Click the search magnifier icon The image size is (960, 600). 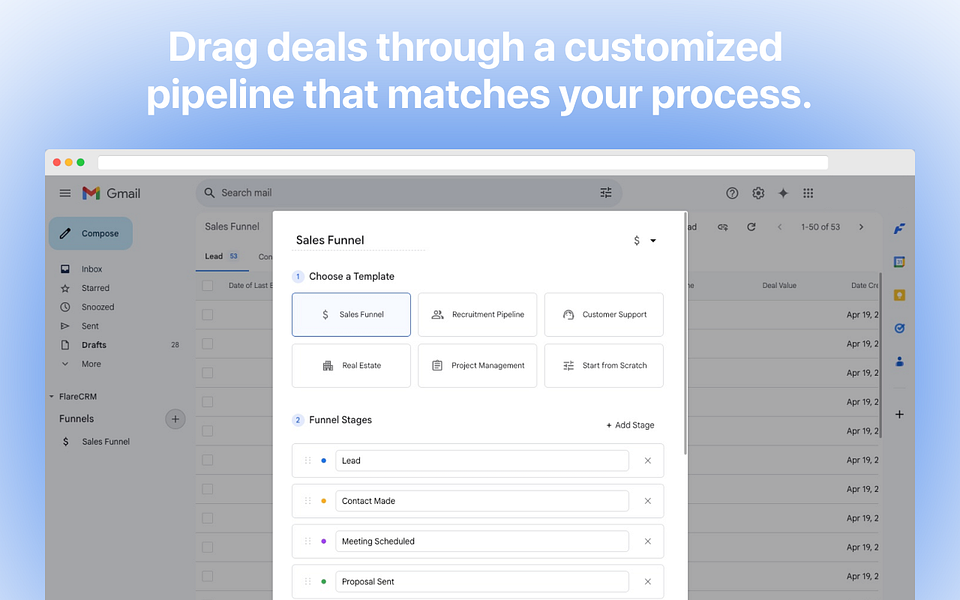pos(209,193)
